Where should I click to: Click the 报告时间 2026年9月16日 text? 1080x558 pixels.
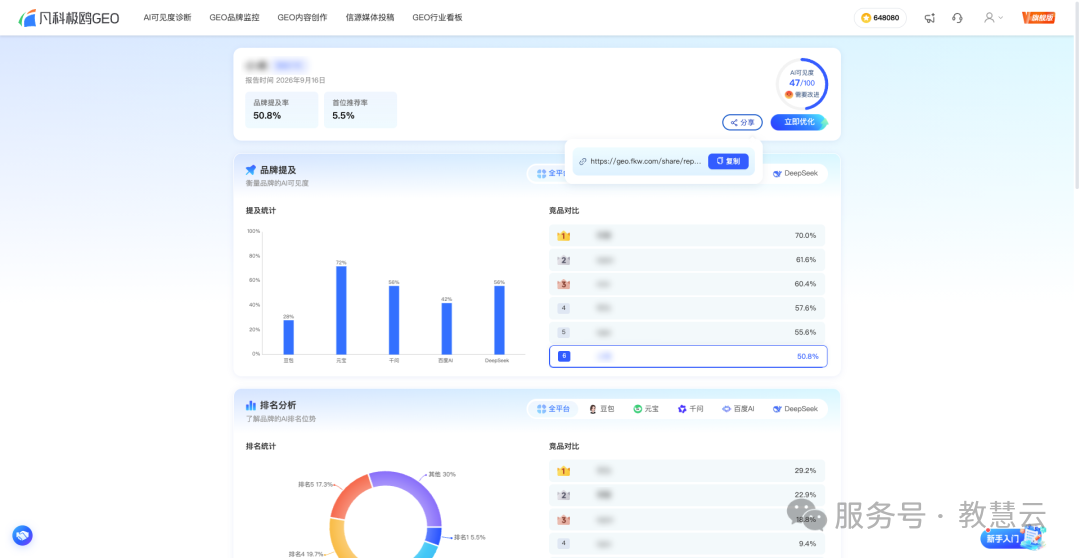click(285, 81)
